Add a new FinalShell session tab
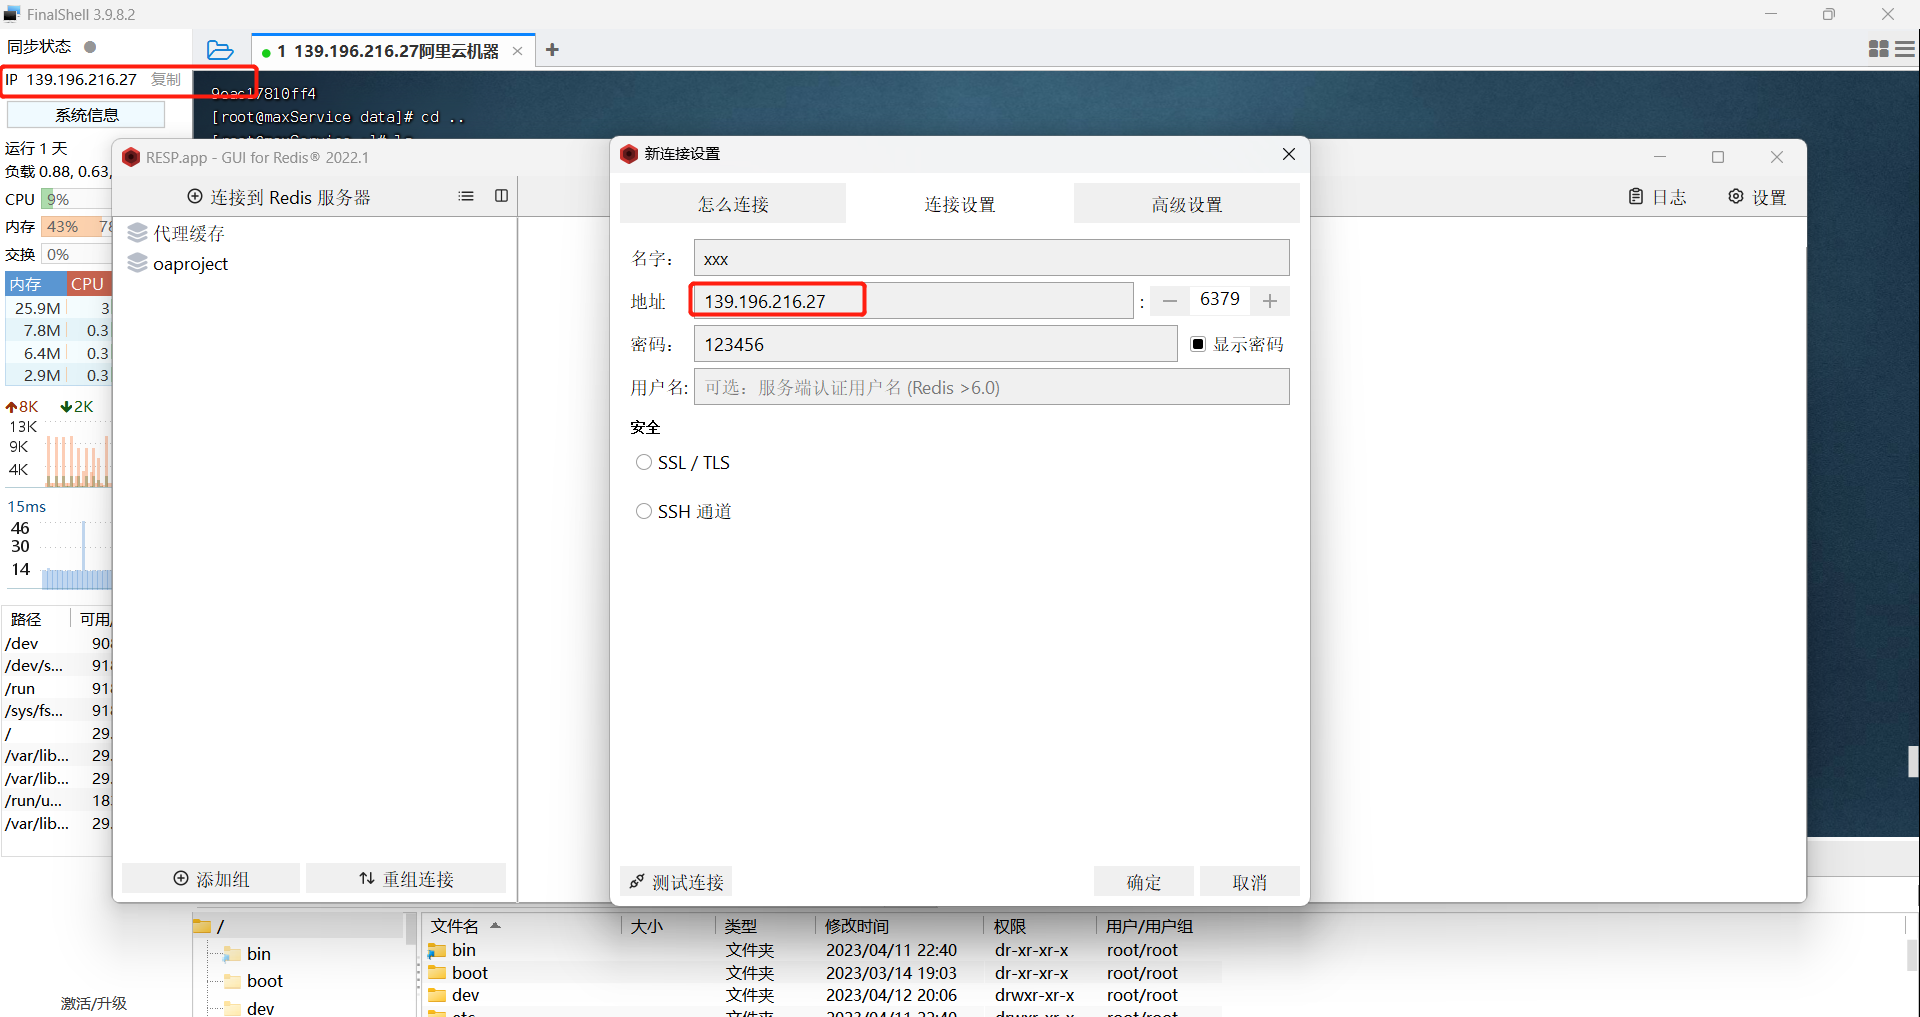1920x1017 pixels. click(552, 50)
